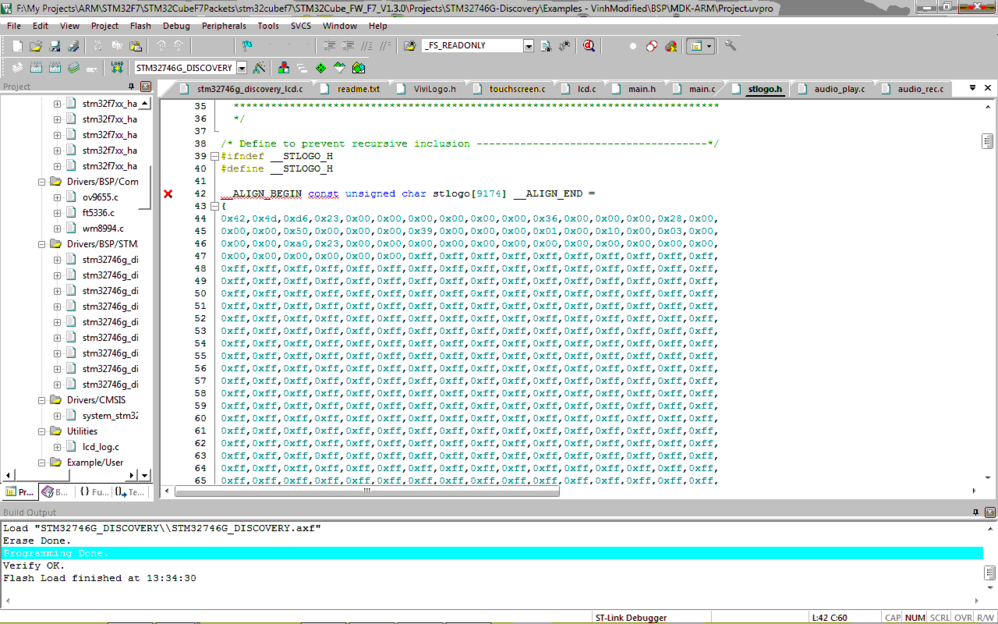Click the editor horizontal scrollbar thumb
Screen dimensions: 998x624
[367, 491]
